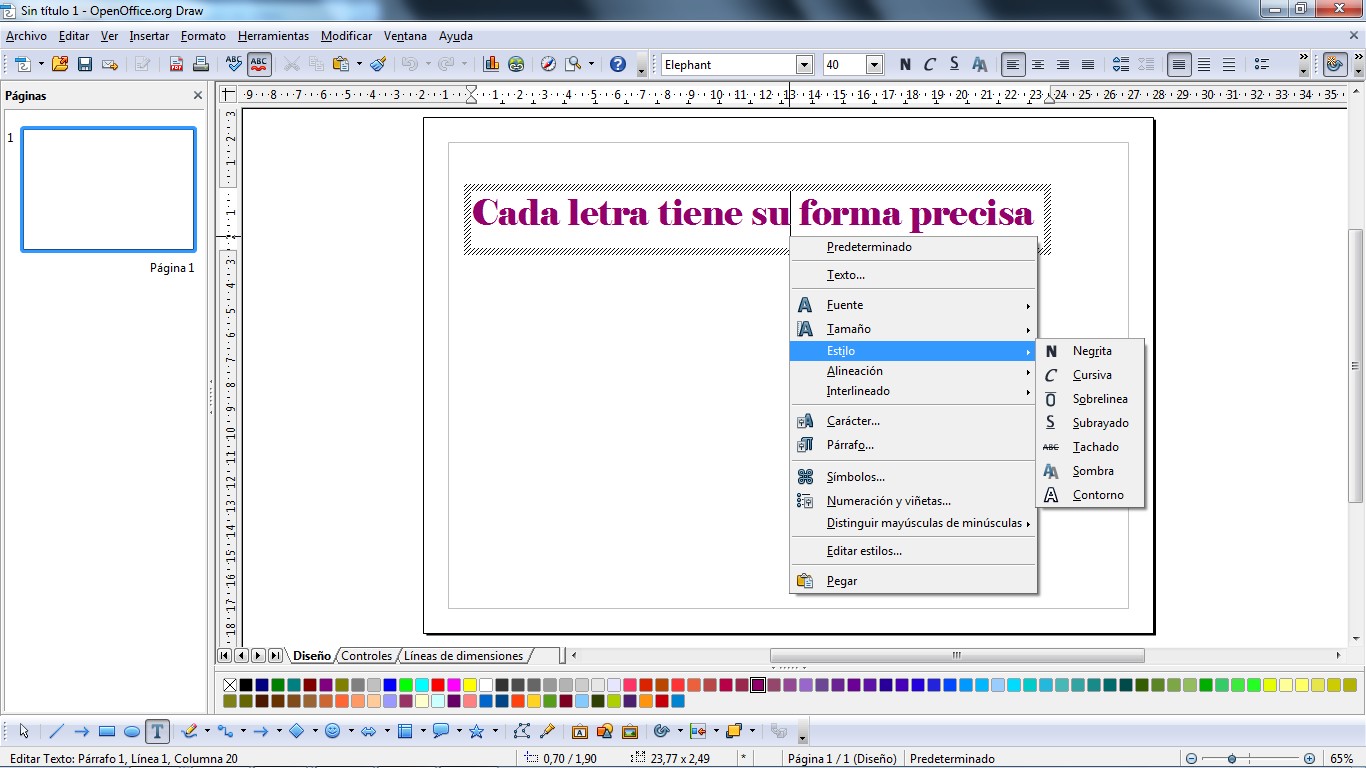Select the arrow selection tool
The image size is (1366, 768).
25,731
